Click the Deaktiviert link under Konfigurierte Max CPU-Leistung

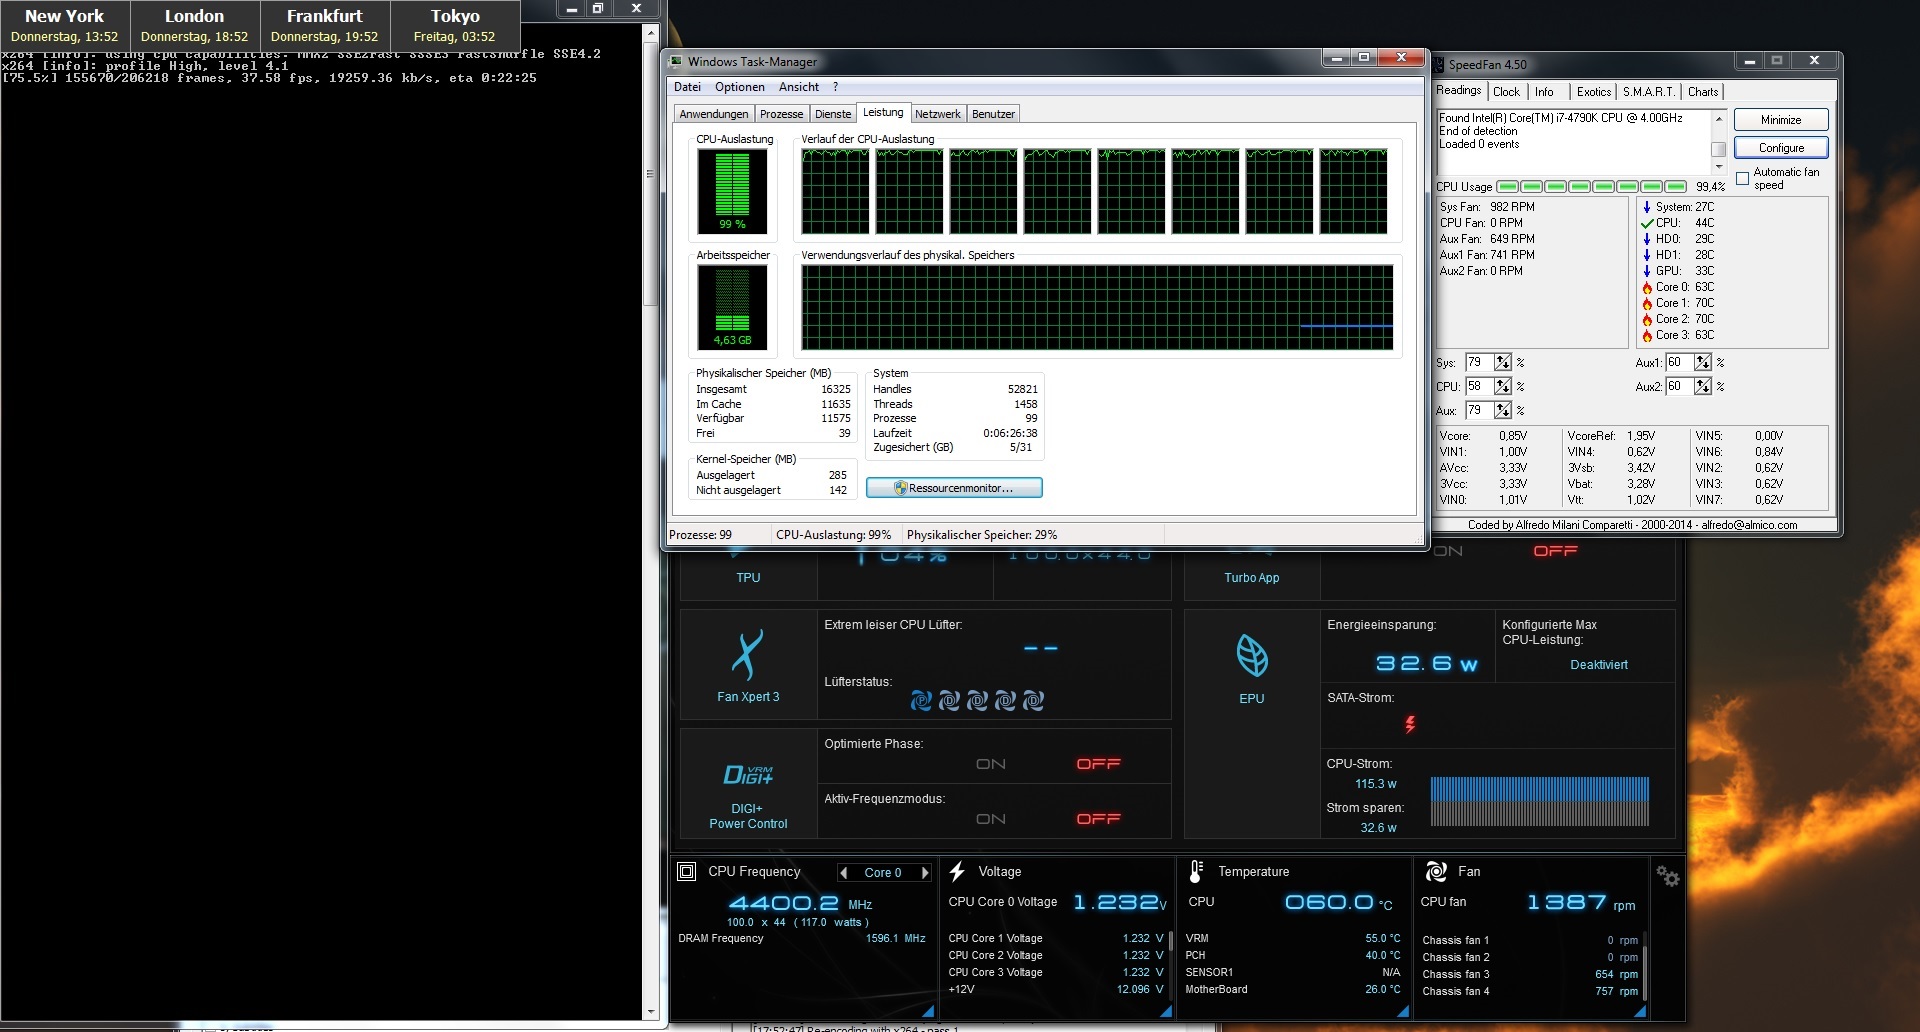[1598, 665]
